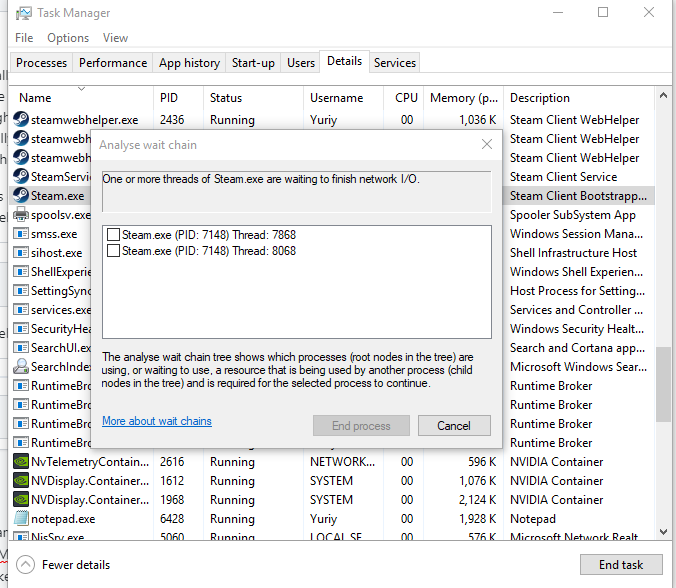
Task: Click the Task Manager title bar icon
Action: pos(23,13)
